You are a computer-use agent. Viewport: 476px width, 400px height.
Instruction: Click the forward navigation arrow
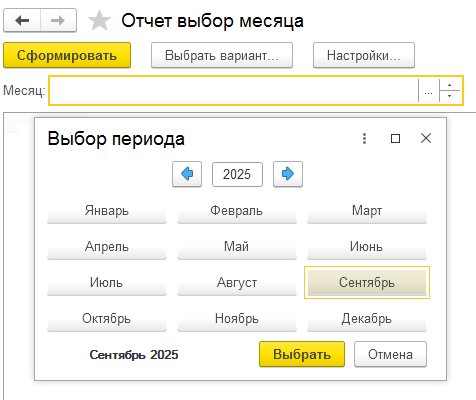(58, 21)
